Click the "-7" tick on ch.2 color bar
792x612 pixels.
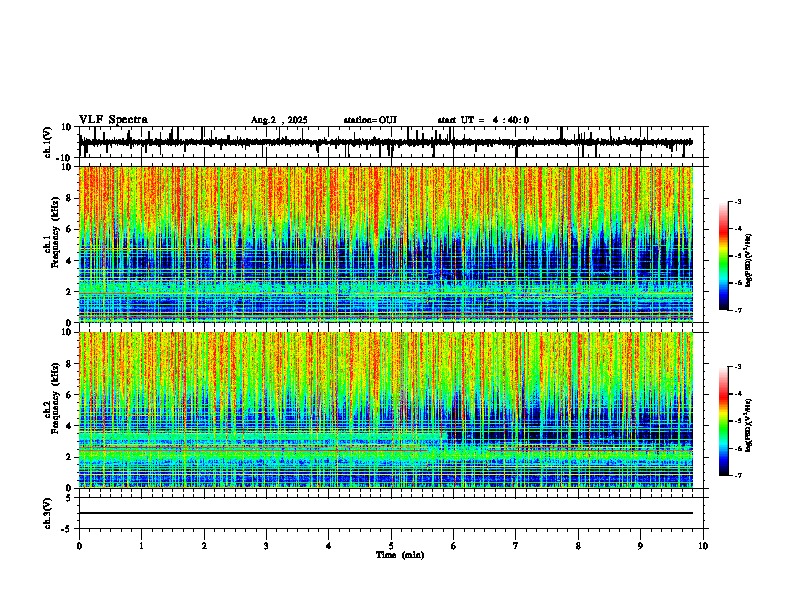(738, 476)
